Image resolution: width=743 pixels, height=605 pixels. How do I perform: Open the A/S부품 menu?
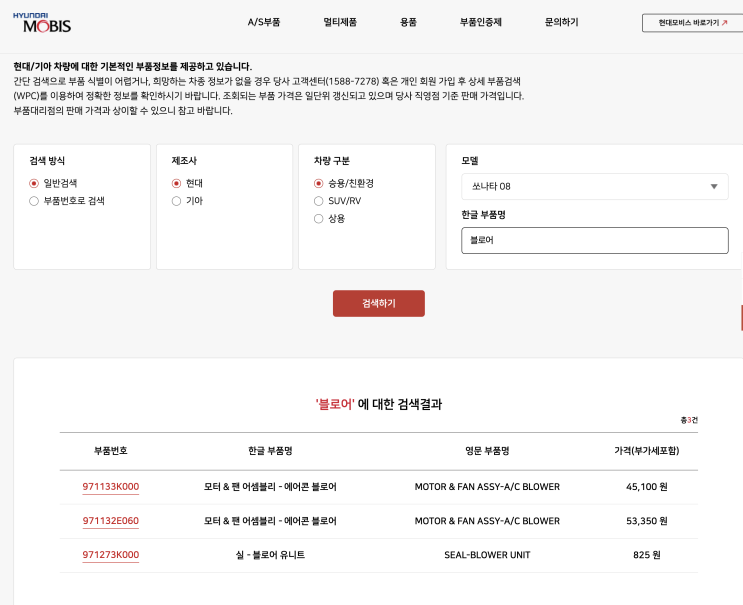(264, 22)
